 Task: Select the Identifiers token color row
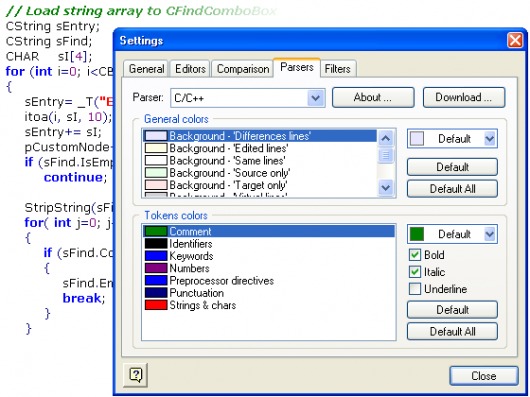[269, 244]
